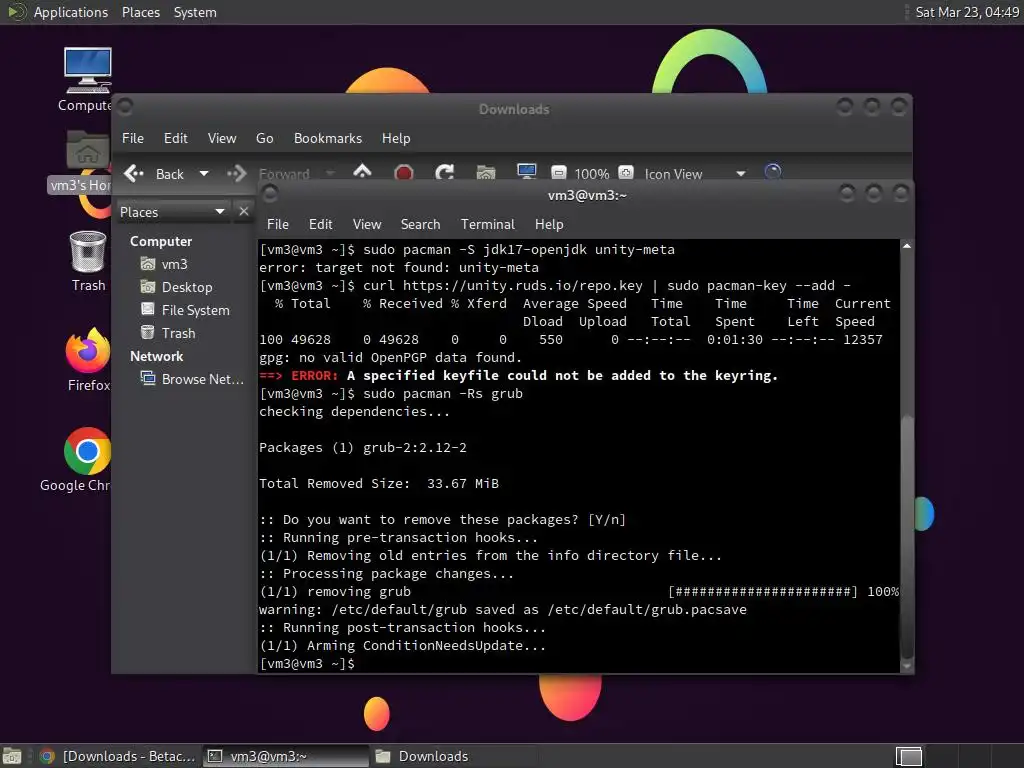This screenshot has width=1024, height=768.
Task: Switch to Chrome Downloads taskbar entry
Action: 118,756
